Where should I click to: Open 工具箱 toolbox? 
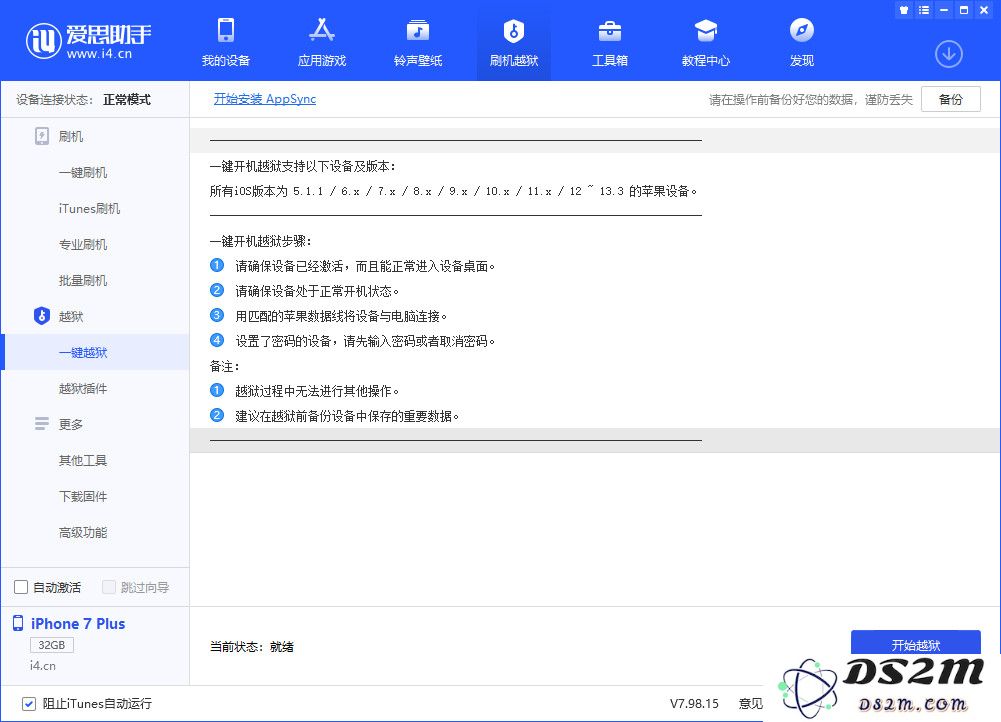point(610,42)
